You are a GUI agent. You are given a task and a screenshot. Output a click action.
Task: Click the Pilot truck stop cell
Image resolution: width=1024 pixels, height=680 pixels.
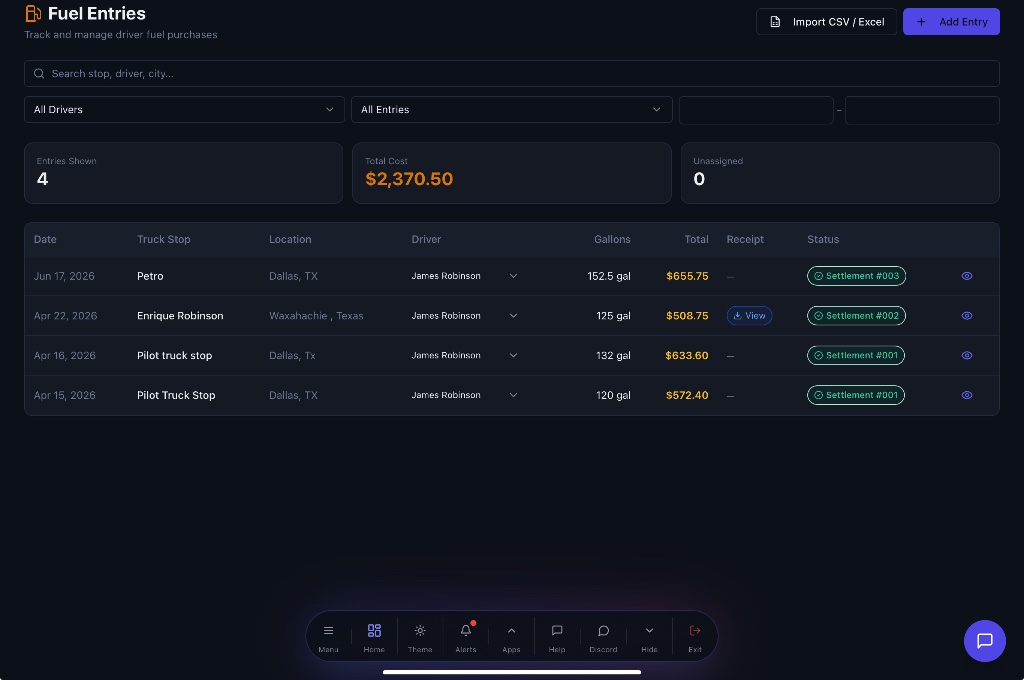[x=174, y=356]
